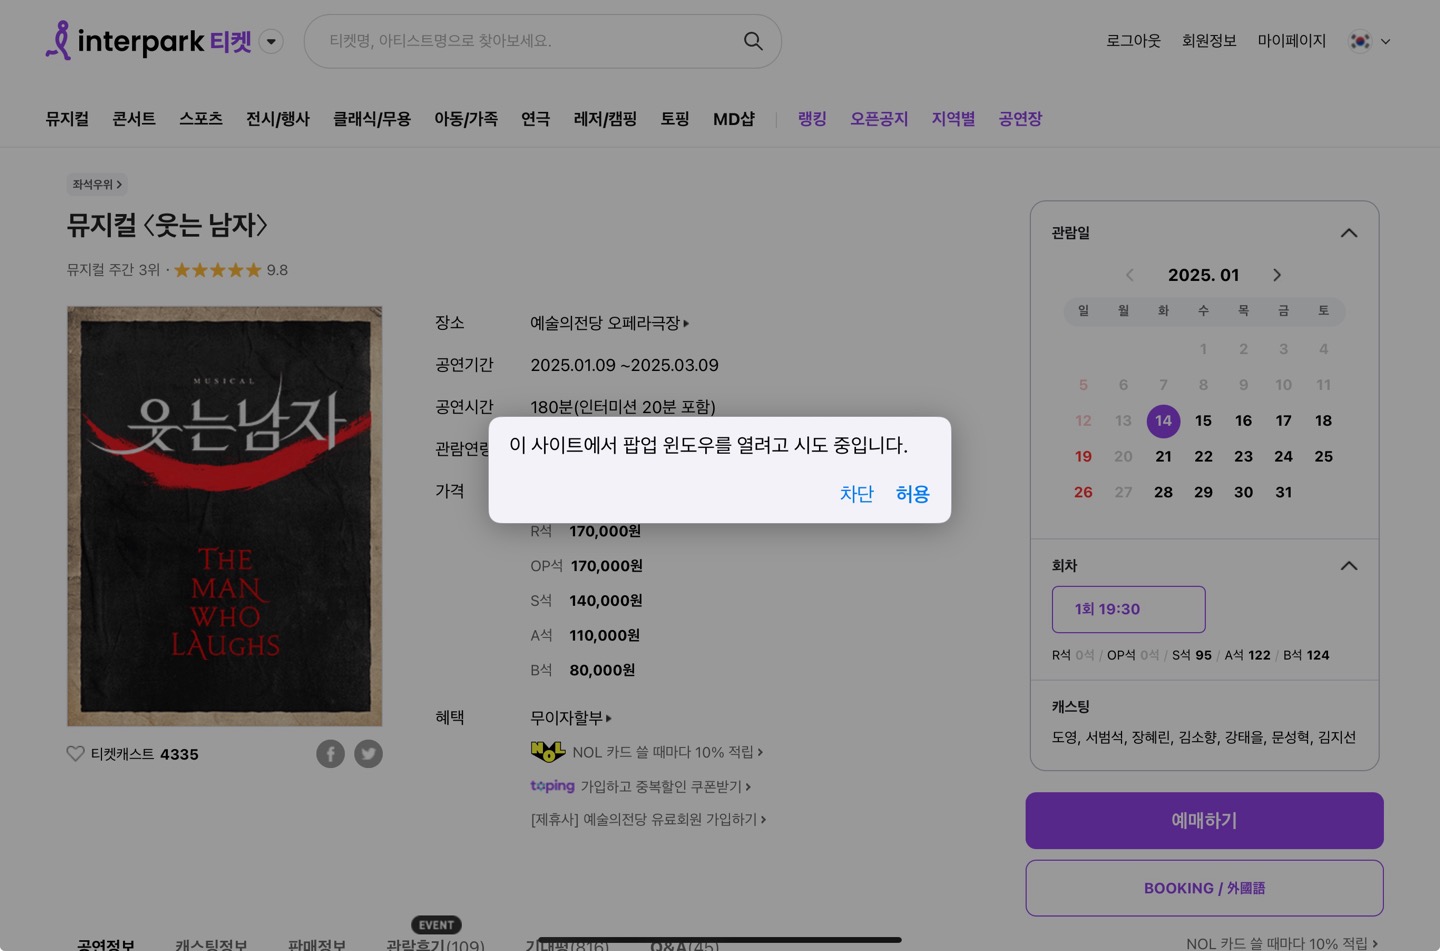
Task: Select date 18 in calendar
Action: [1323, 421]
